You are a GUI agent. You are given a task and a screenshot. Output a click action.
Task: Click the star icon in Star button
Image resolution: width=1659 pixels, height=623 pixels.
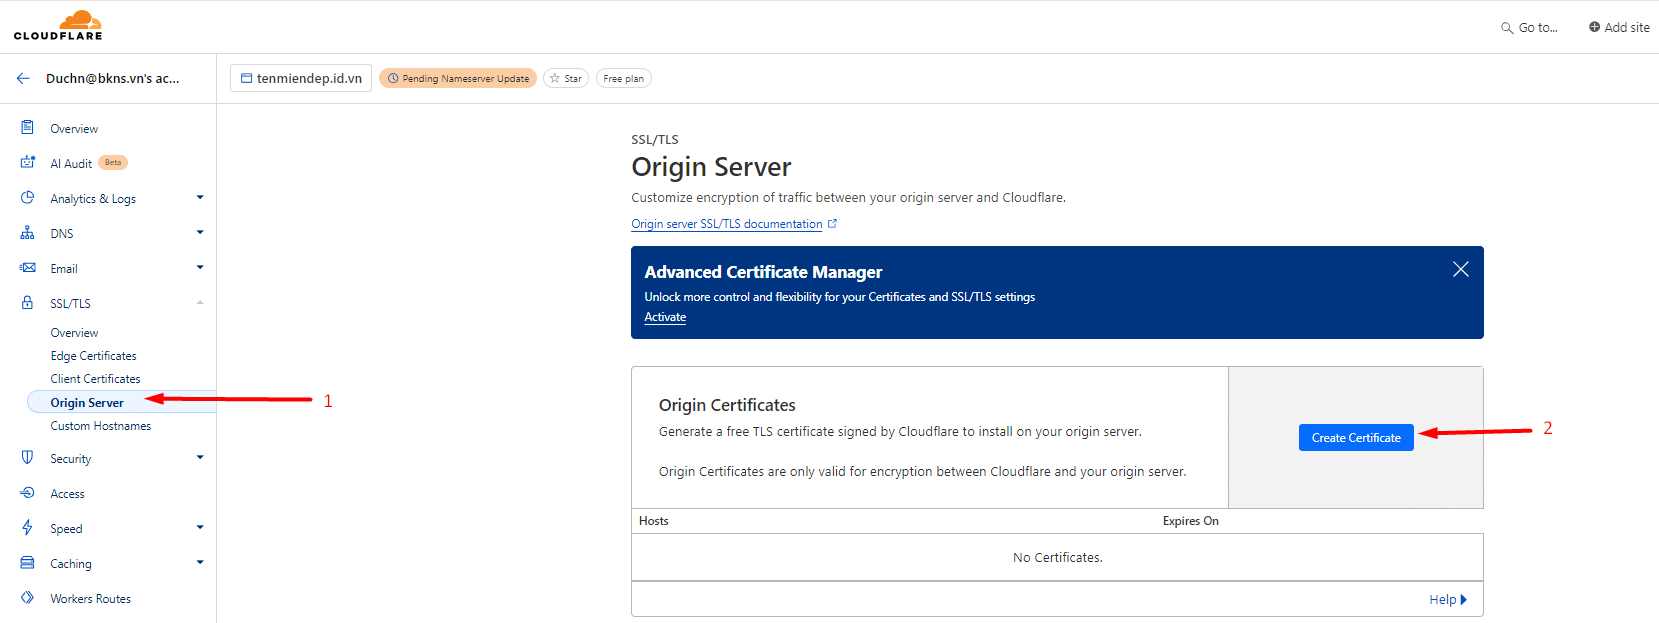(x=555, y=78)
